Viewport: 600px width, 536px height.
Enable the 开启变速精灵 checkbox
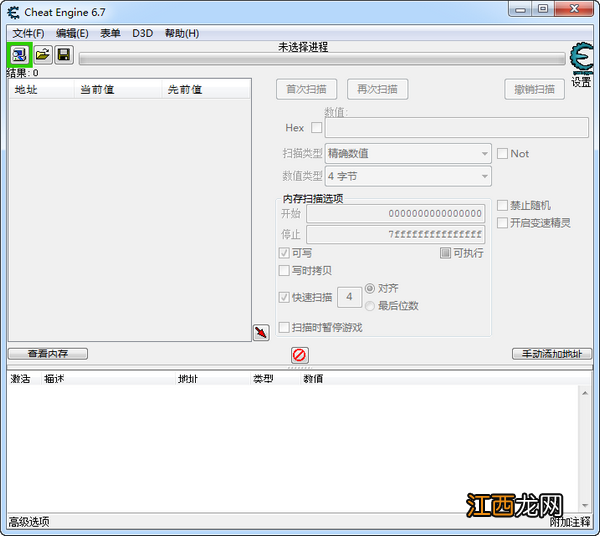tap(502, 223)
